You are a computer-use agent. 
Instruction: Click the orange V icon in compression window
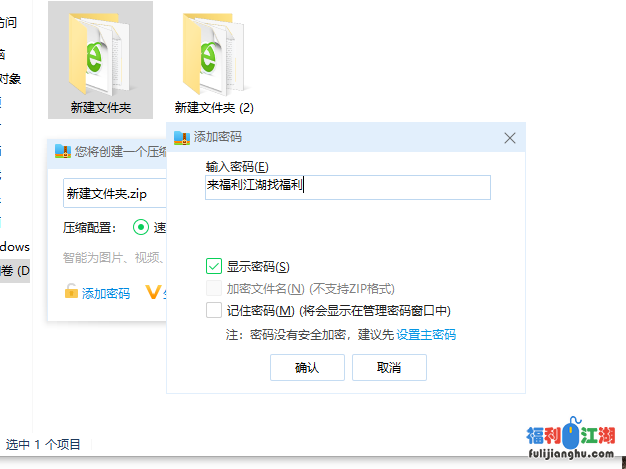[153, 292]
